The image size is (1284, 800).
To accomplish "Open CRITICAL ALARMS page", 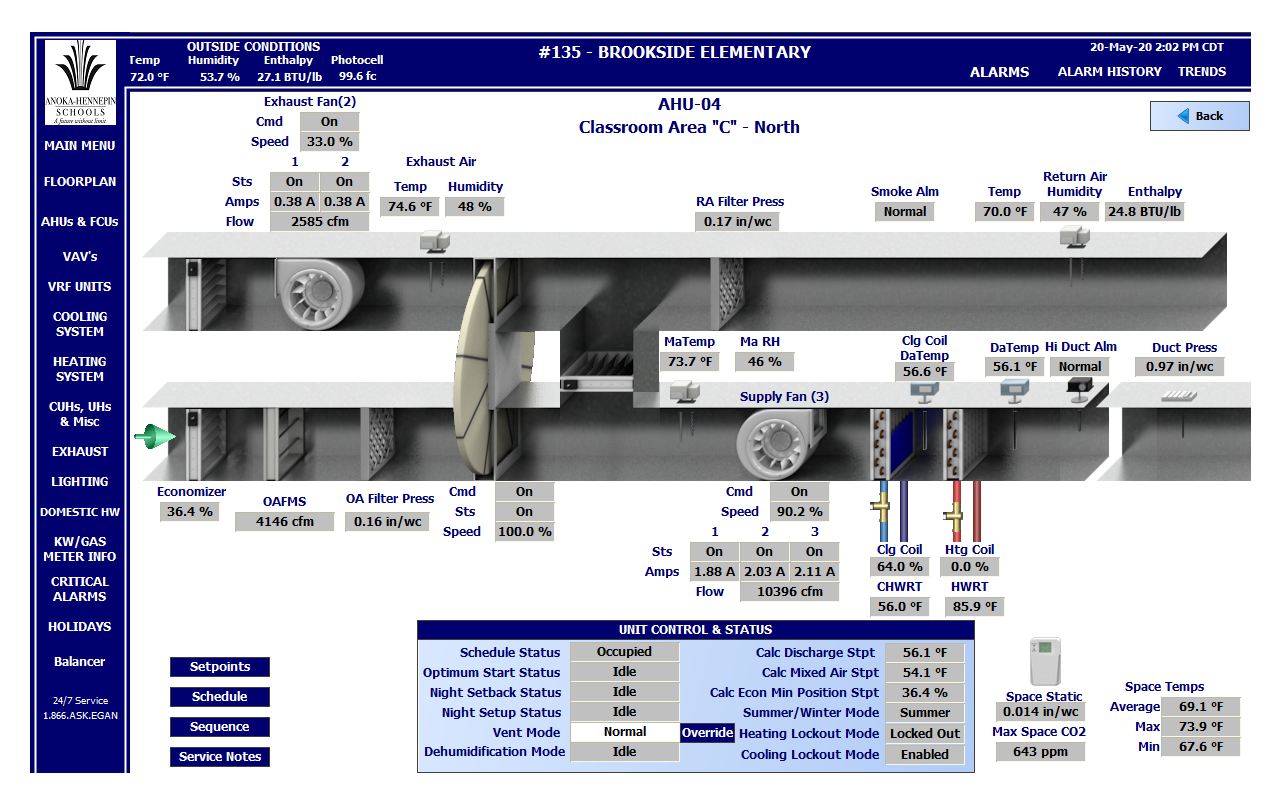I will click(x=80, y=589).
